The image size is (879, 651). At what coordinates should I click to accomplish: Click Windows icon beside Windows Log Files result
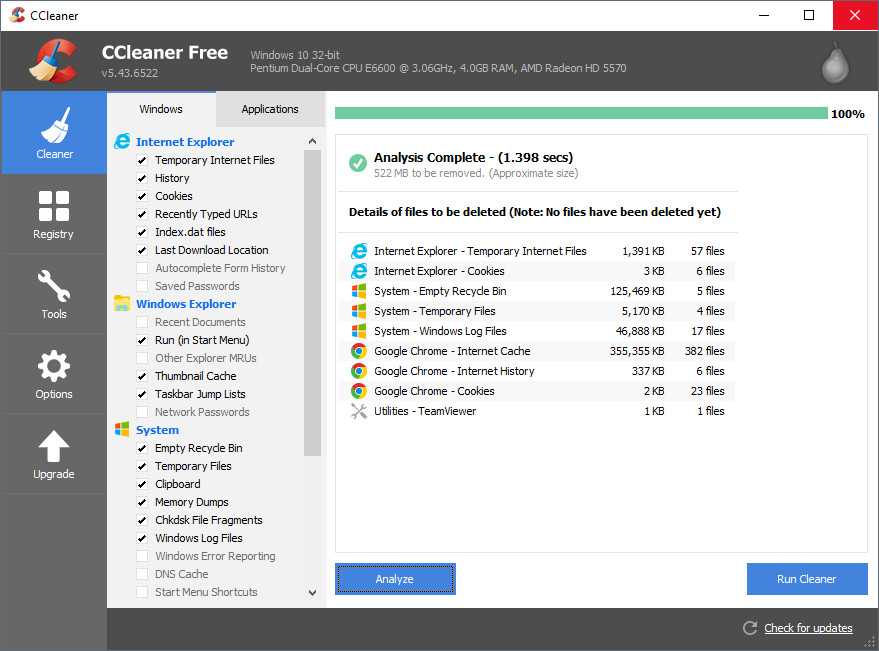[x=359, y=331]
